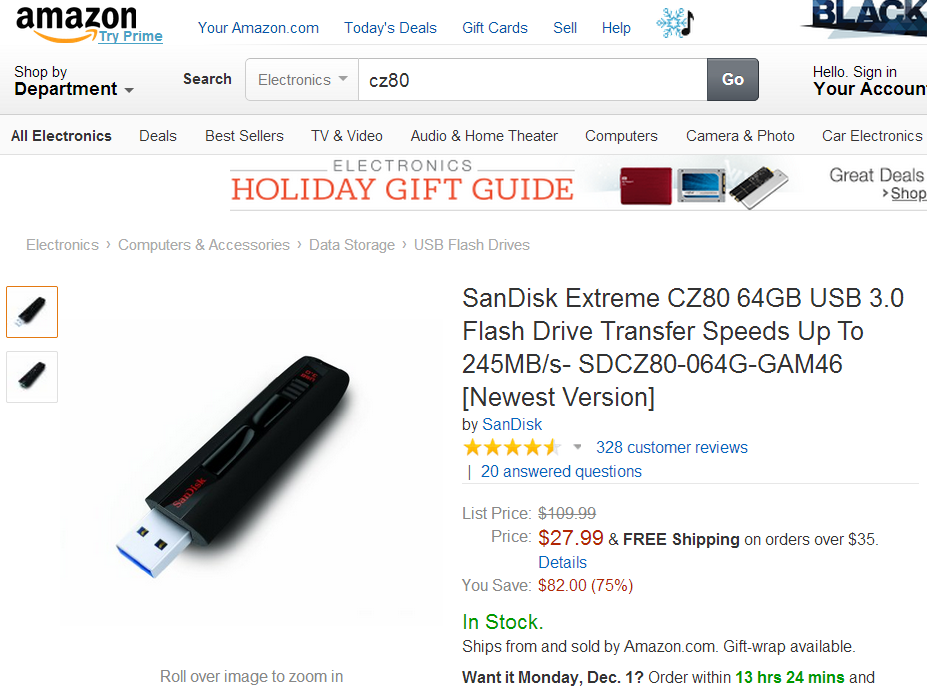Select the second flash drive thumbnail
Image resolution: width=927 pixels, height=689 pixels.
click(x=32, y=377)
